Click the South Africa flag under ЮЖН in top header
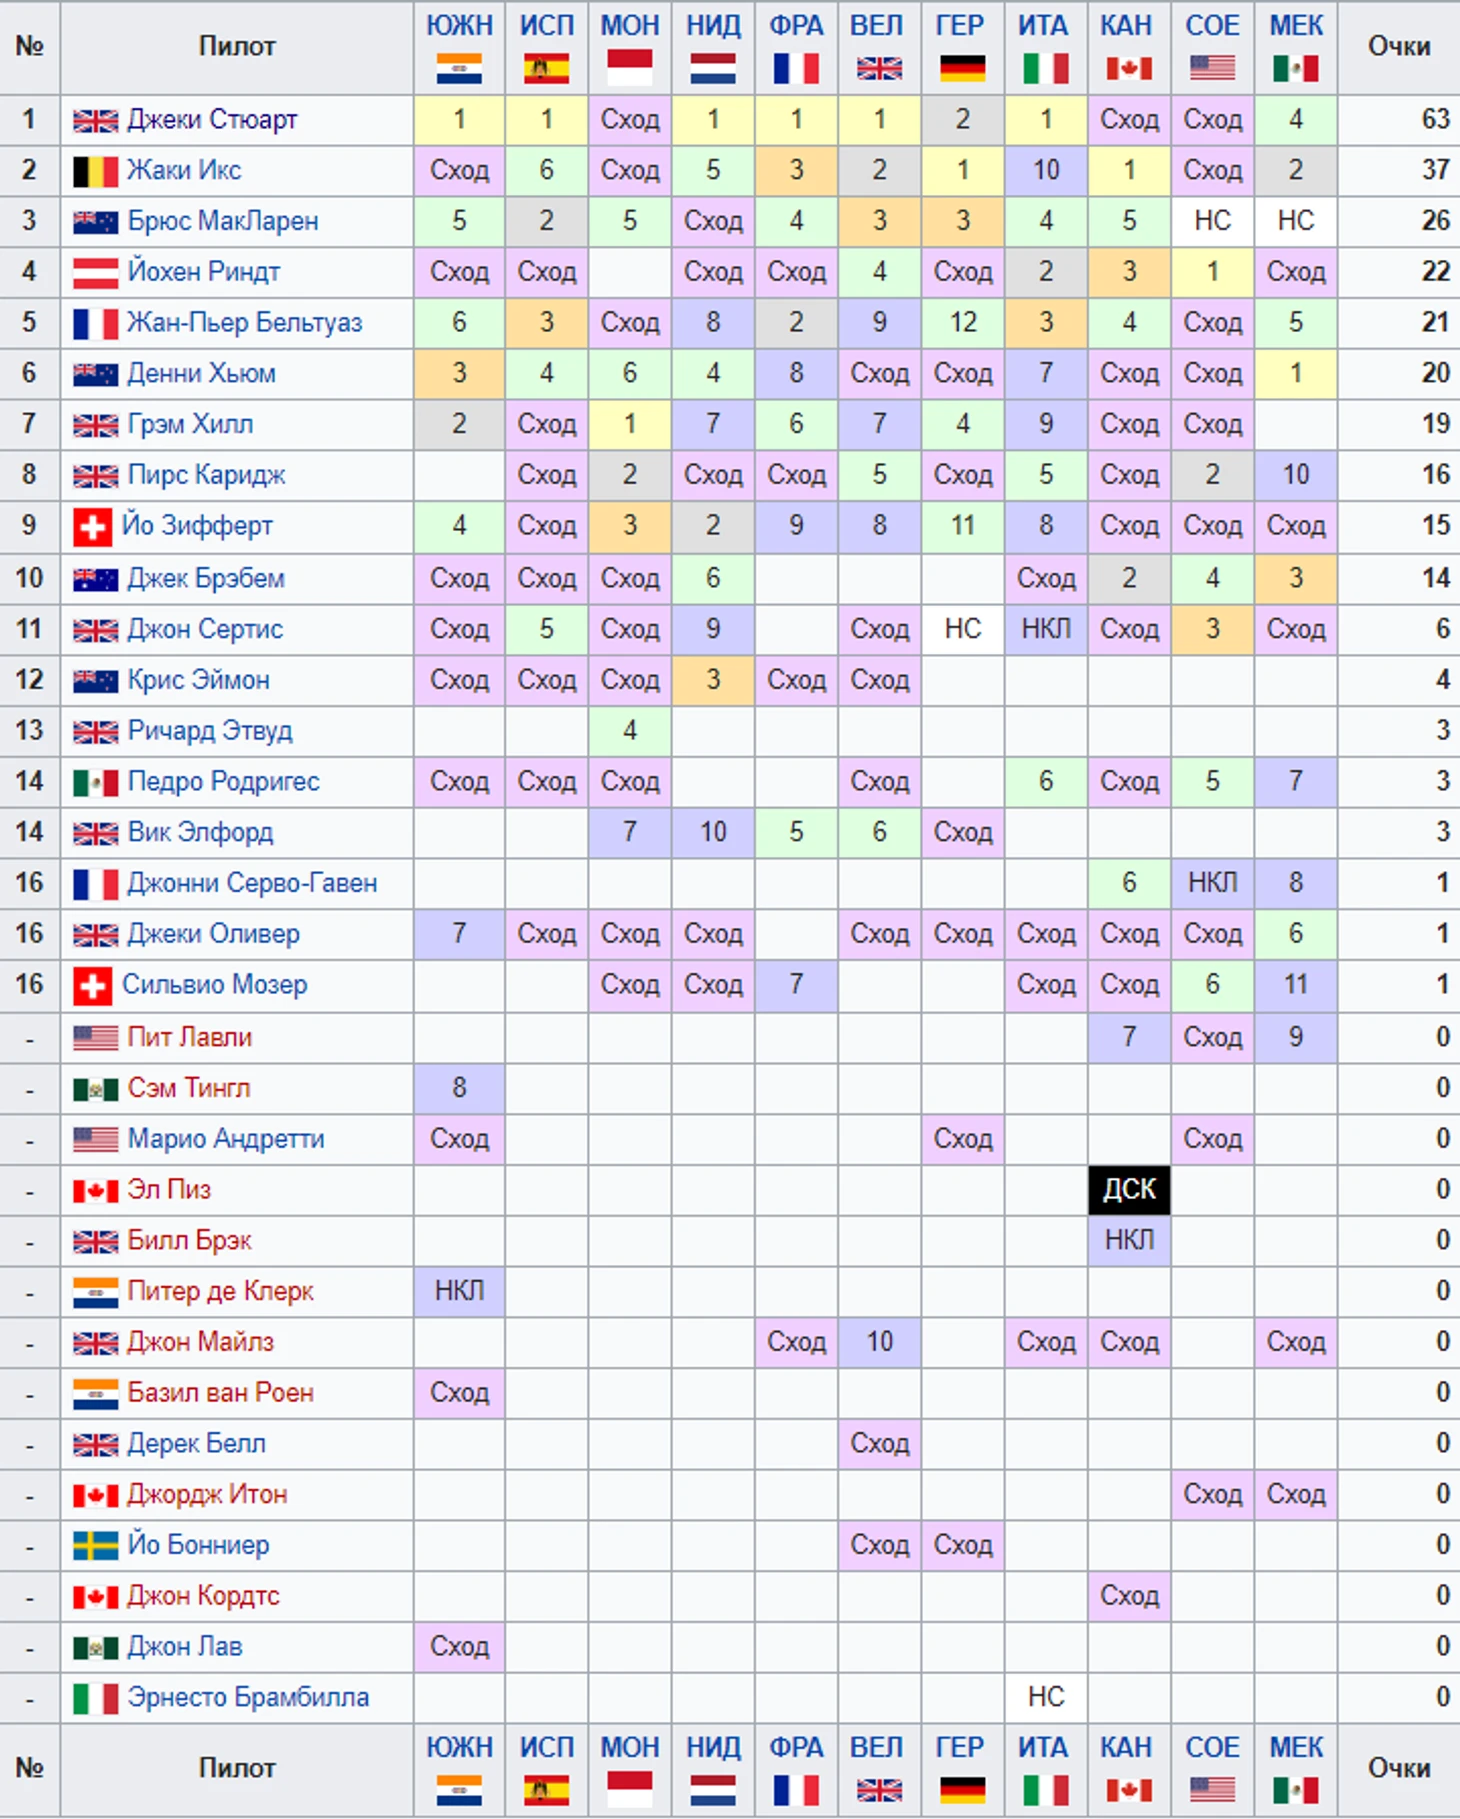The width and height of the screenshot is (1460, 1819). (459, 68)
